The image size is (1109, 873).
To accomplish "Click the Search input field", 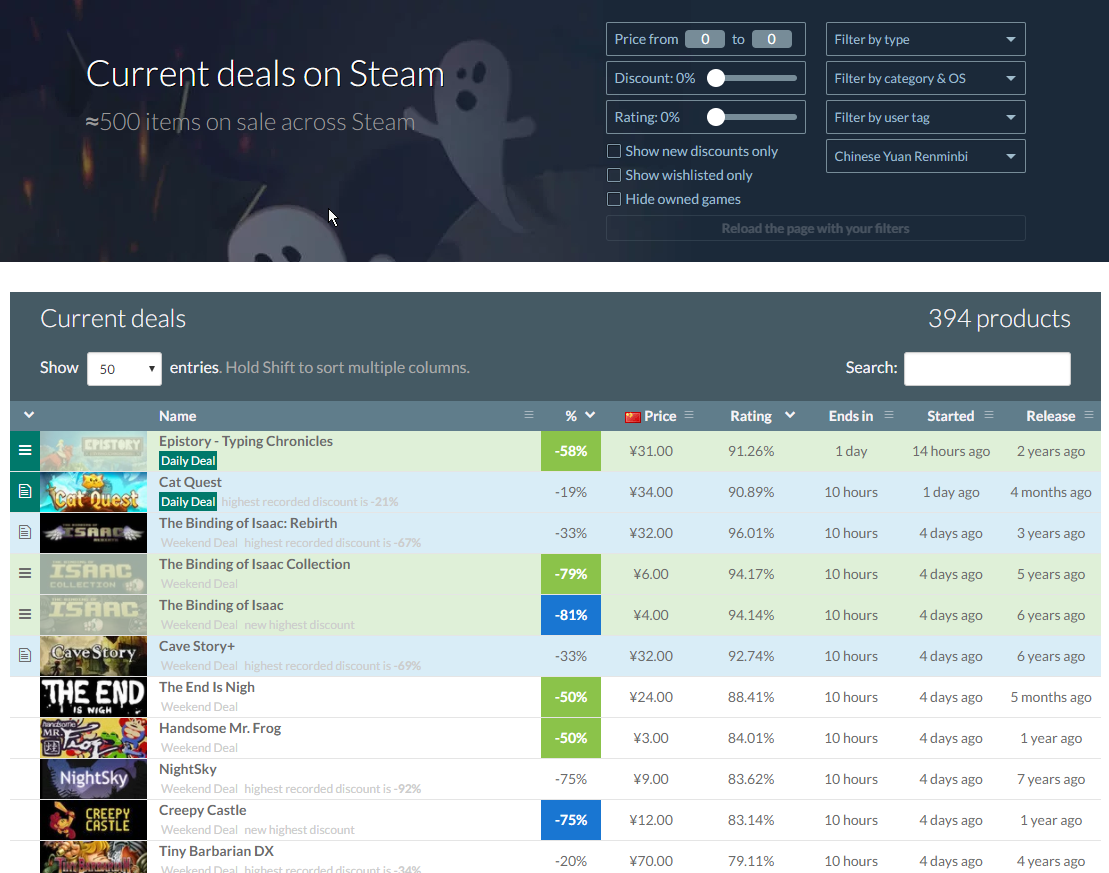I will point(987,369).
